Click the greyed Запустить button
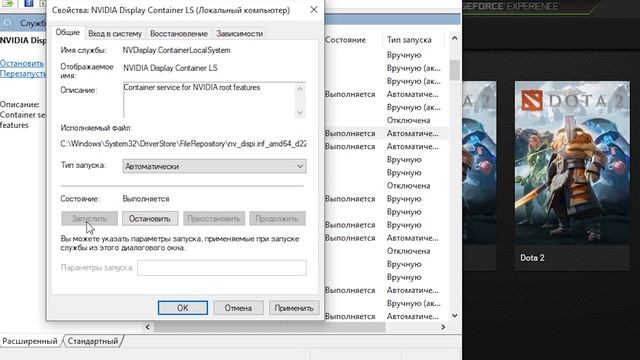Image resolution: width=640 pixels, height=360 pixels. coord(89,219)
